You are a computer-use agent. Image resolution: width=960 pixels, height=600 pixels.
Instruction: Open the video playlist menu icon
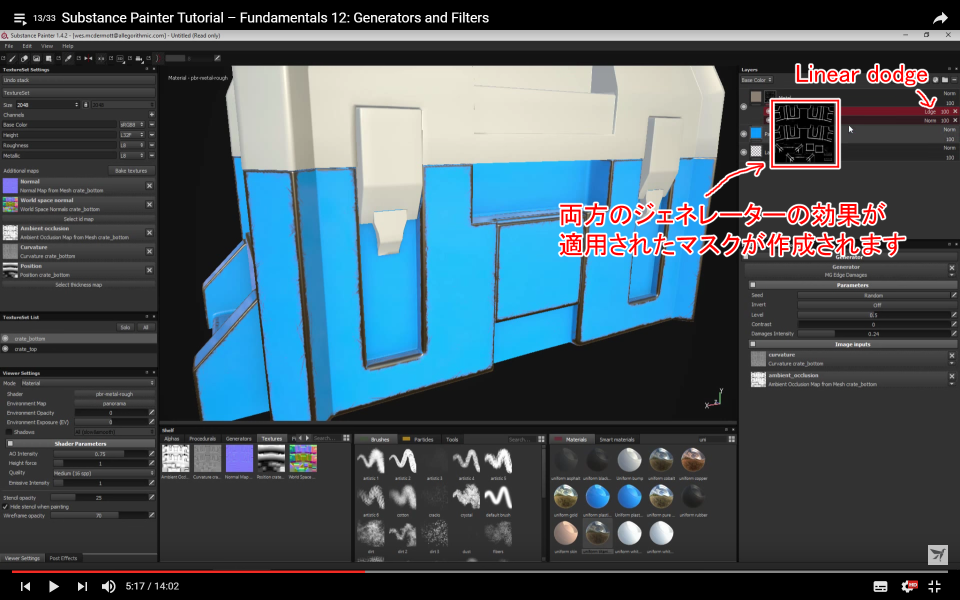[x=20, y=18]
